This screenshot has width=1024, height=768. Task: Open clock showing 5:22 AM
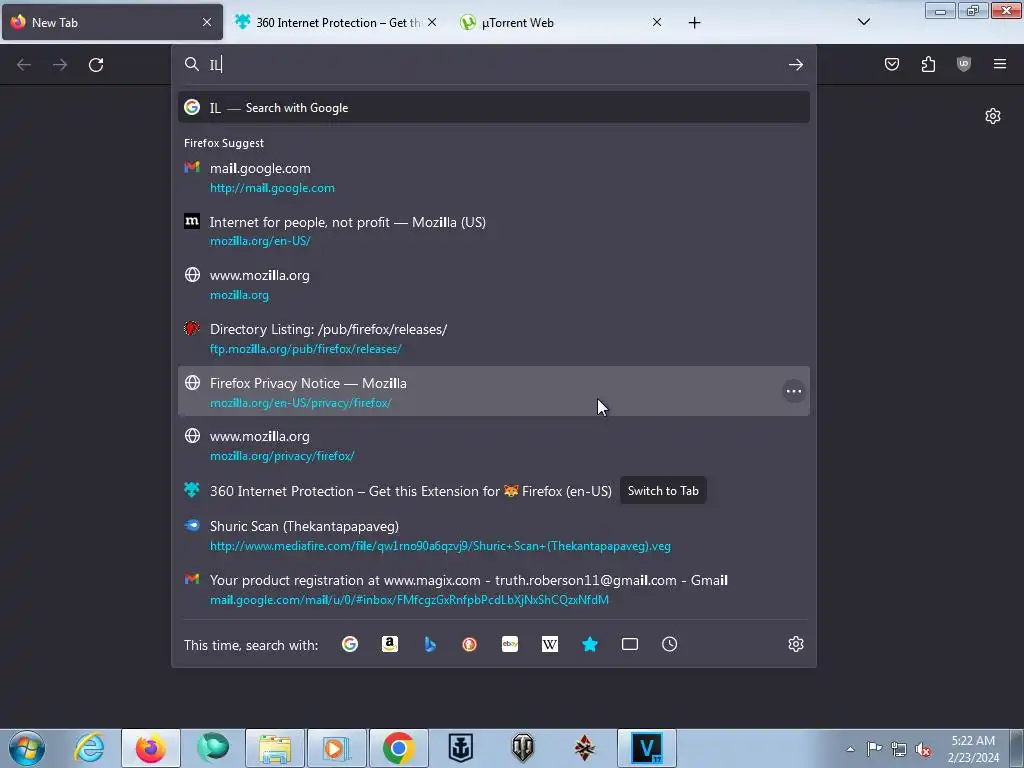(973, 749)
